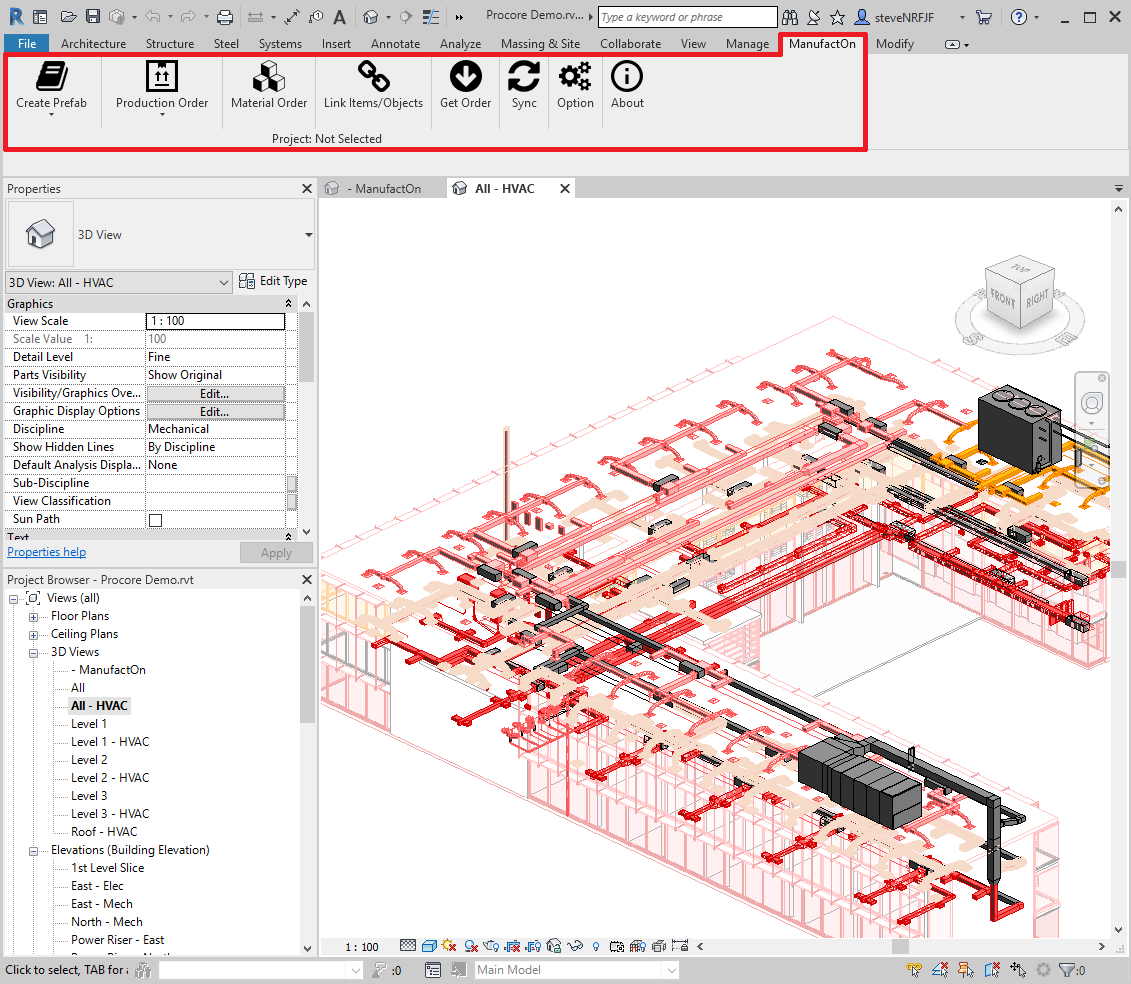This screenshot has width=1131, height=984.
Task: Activate the ManufactOn view tab
Action: coord(384,187)
